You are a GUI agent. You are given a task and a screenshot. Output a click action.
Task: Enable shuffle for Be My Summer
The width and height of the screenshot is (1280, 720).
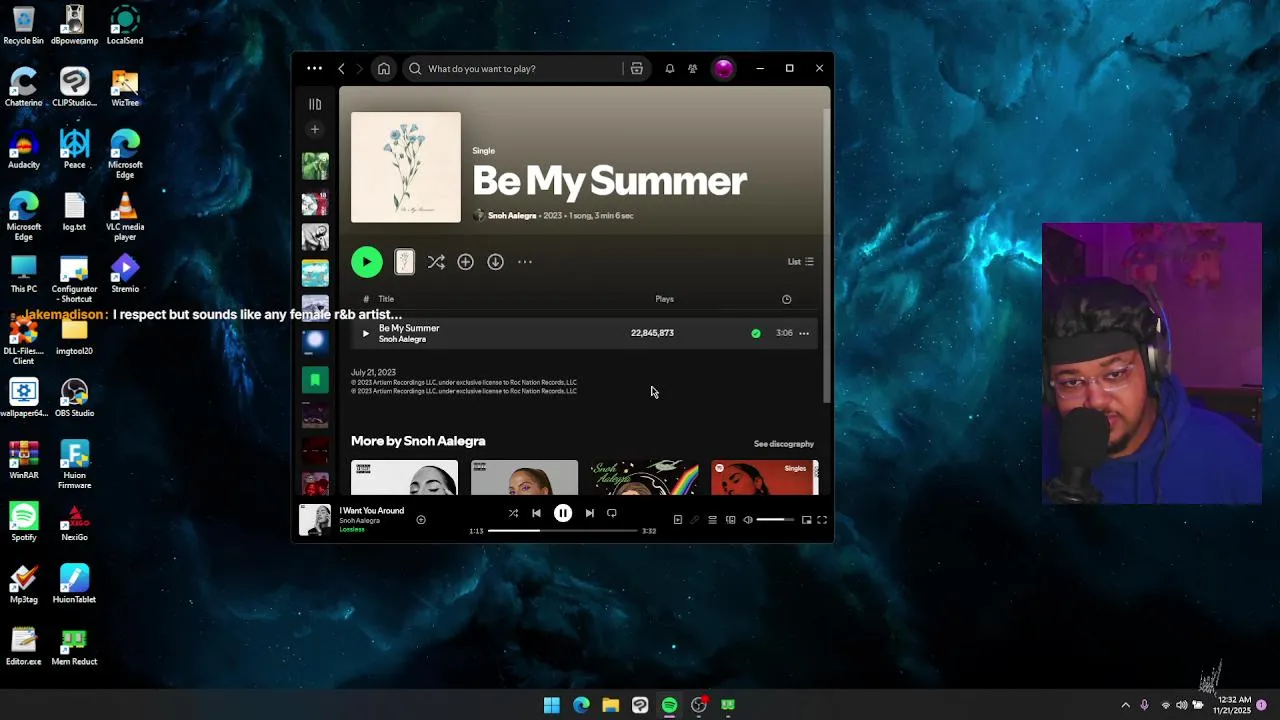pyautogui.click(x=436, y=262)
